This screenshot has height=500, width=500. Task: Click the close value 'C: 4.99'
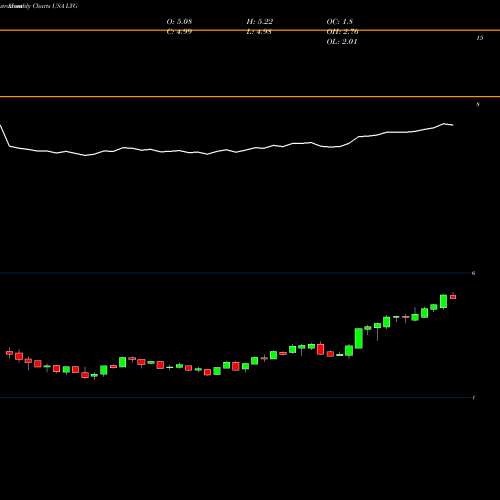click(x=179, y=32)
